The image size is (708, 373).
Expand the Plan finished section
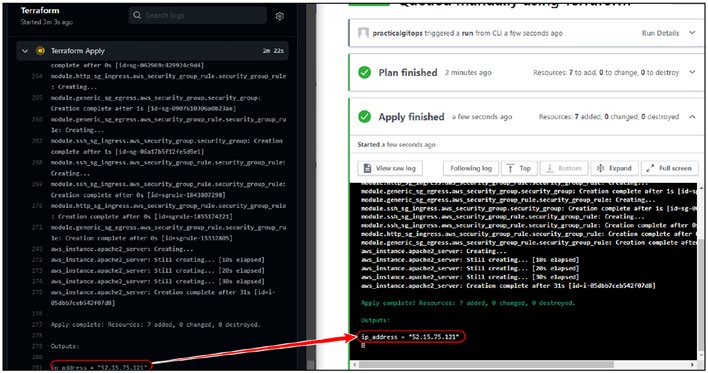pyautogui.click(x=692, y=72)
